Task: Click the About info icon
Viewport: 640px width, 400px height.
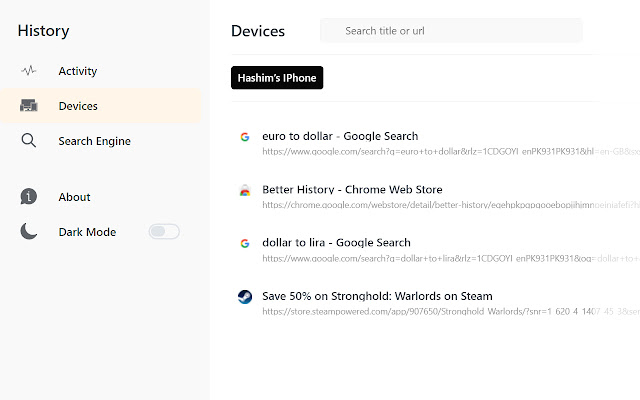Action: [29, 197]
